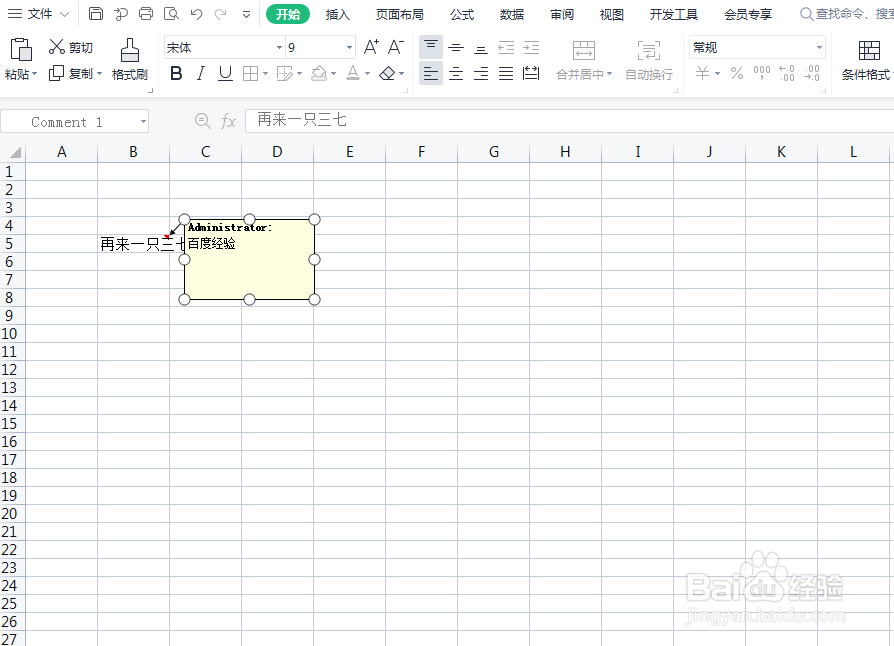Align text right

481,74
